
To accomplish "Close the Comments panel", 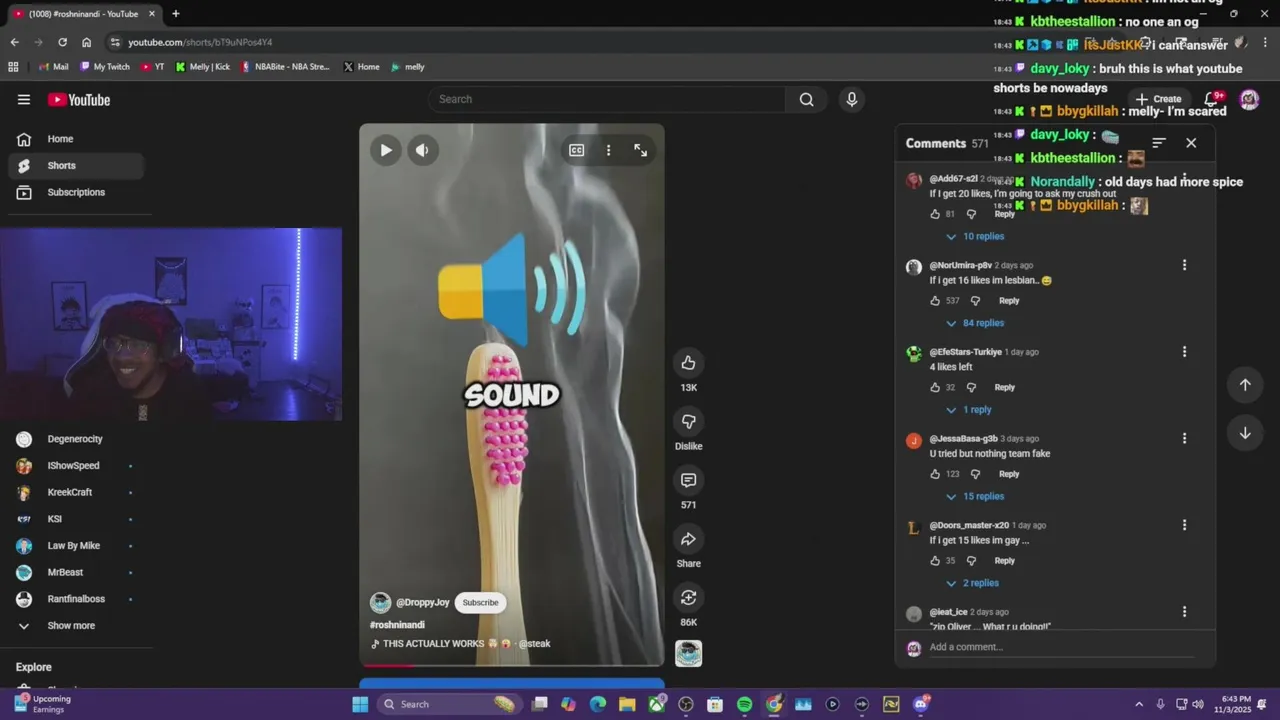I will [1191, 143].
